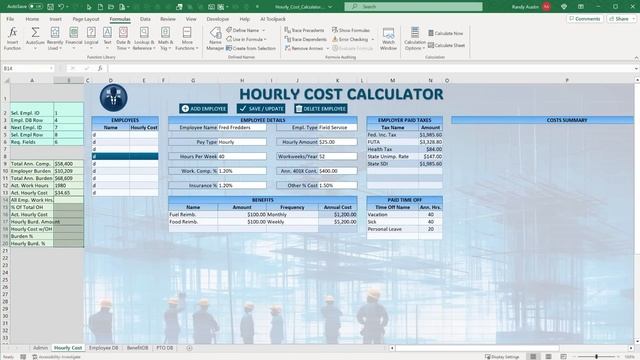Click the ADD EMPLOYEE button
This screenshot has height=360, width=640.
(x=203, y=109)
